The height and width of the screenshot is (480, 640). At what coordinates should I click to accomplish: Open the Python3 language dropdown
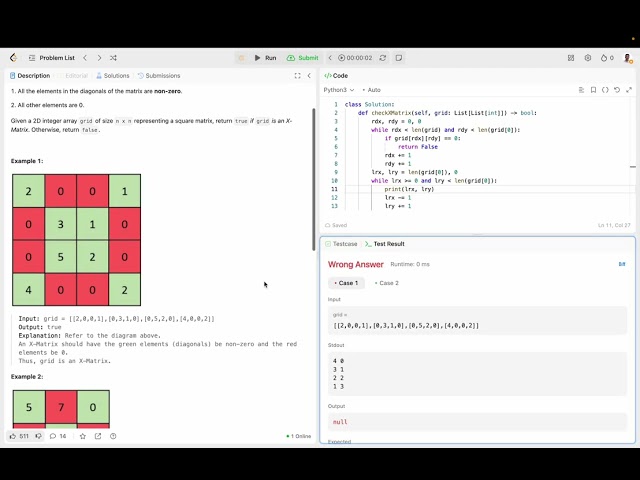click(x=339, y=90)
